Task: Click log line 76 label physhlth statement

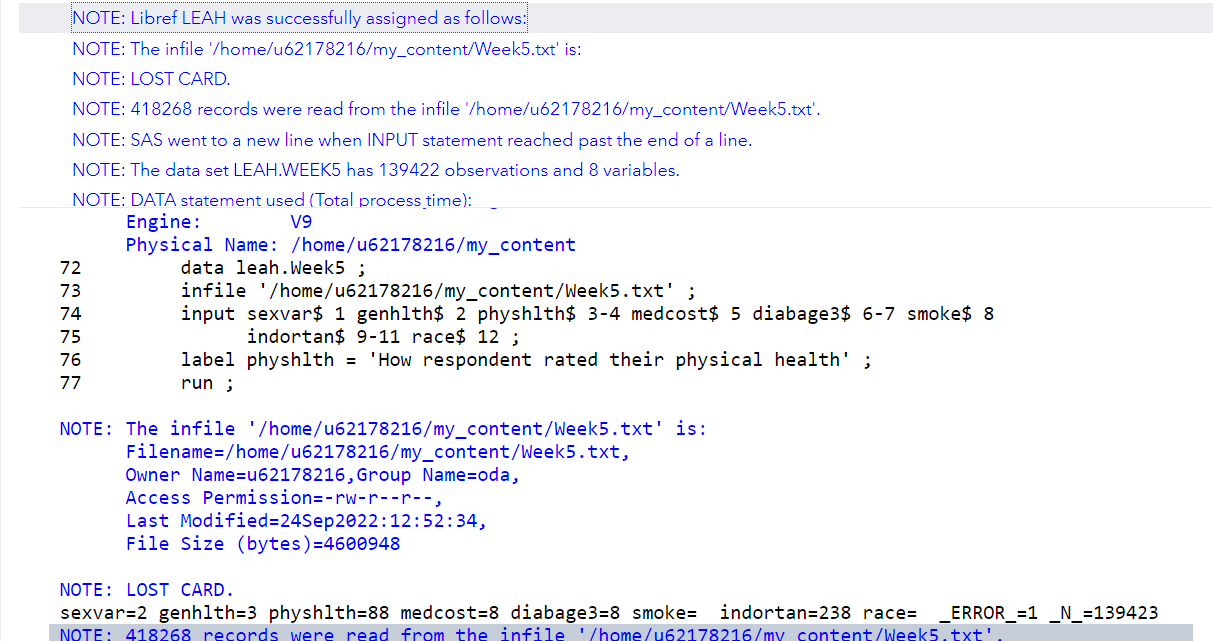Action: pyautogui.click(x=526, y=360)
